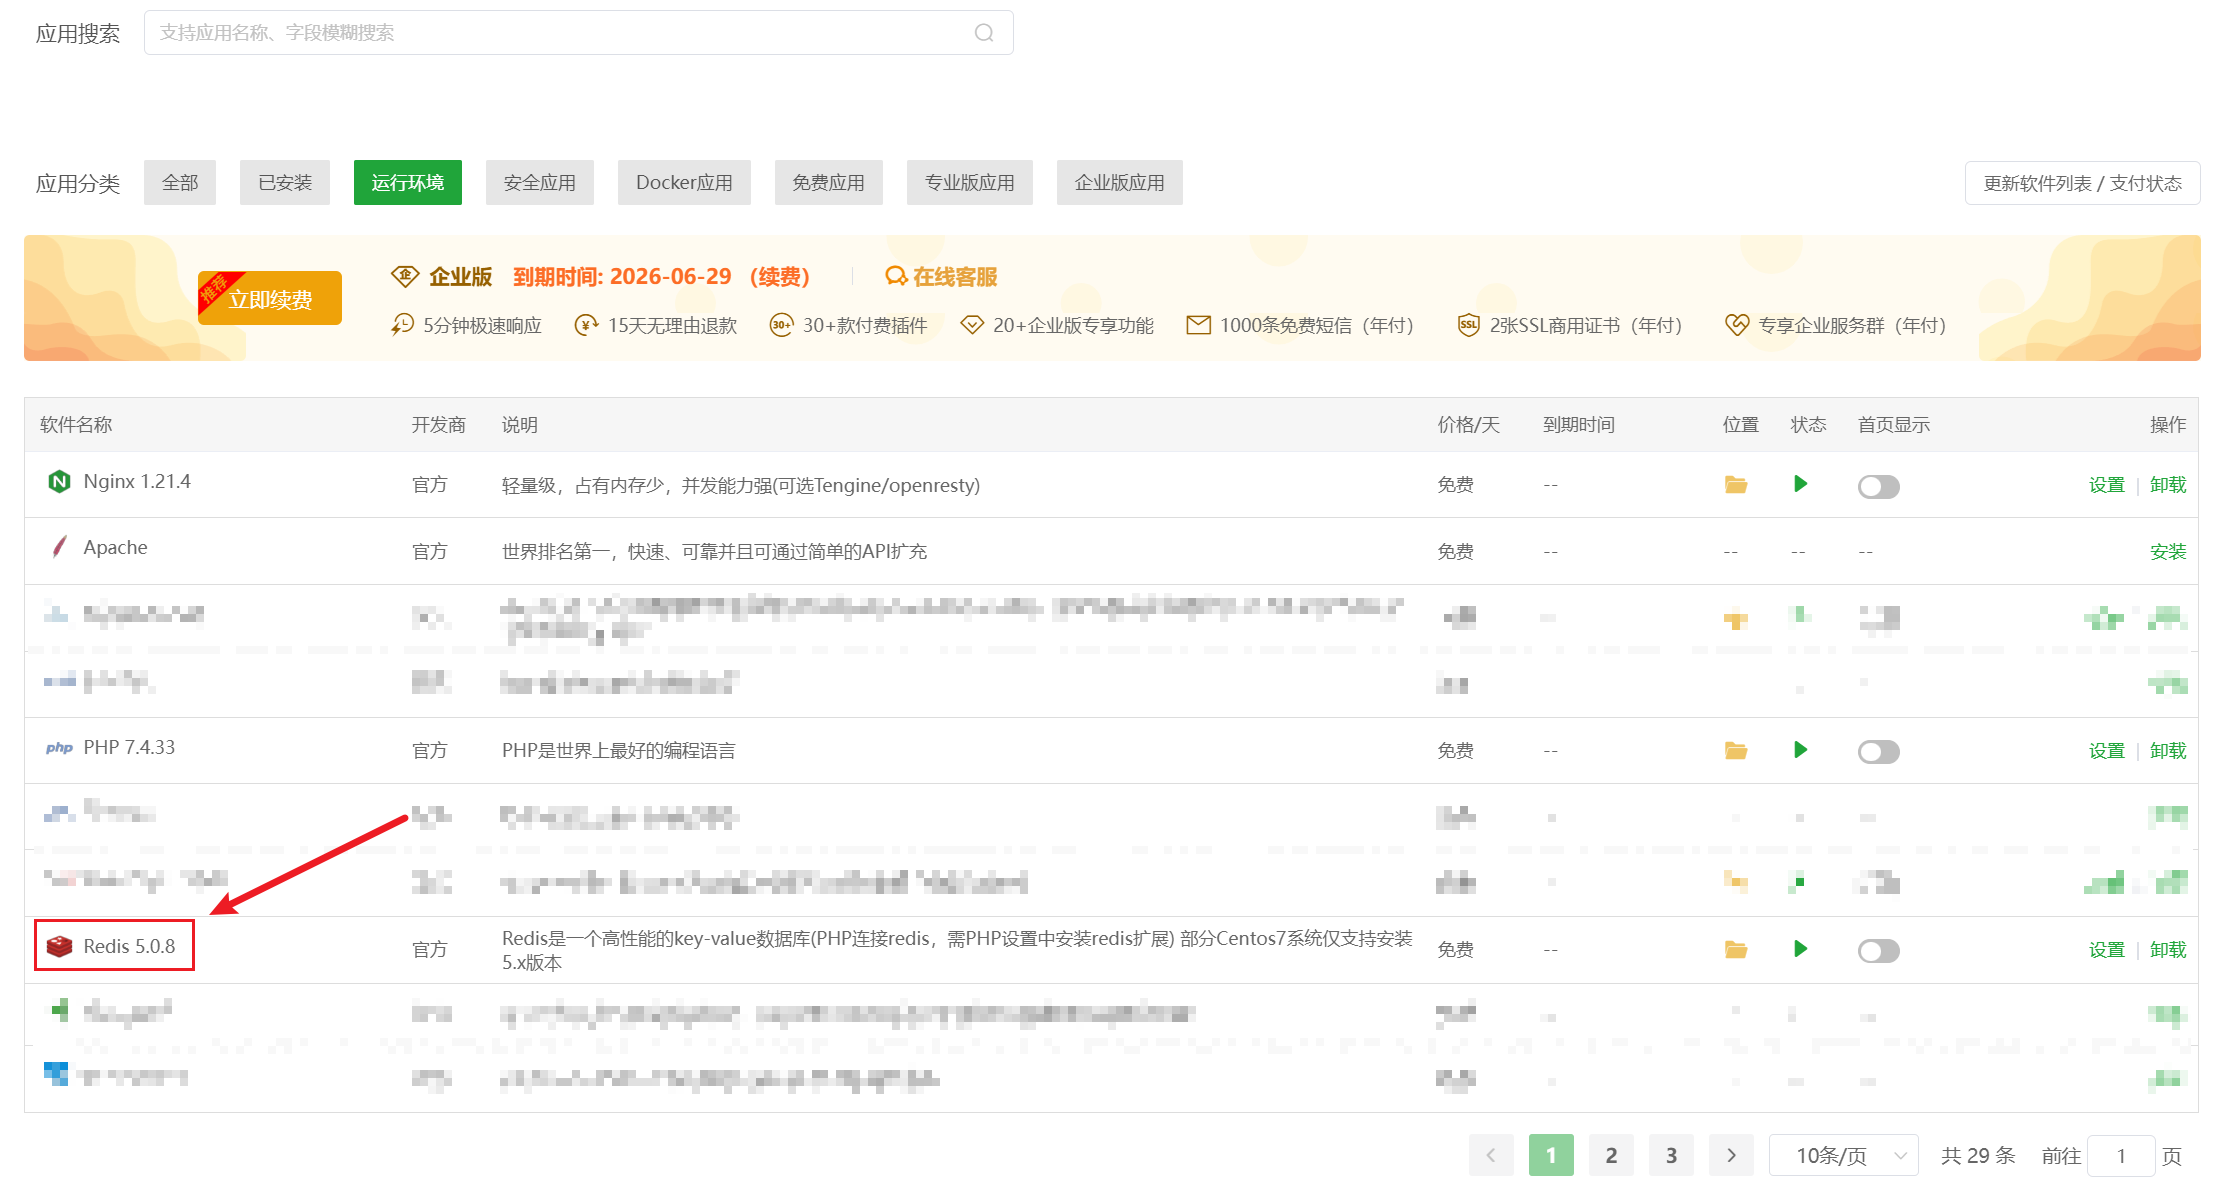
Task: Click the Redis status play icon
Action: click(1800, 949)
